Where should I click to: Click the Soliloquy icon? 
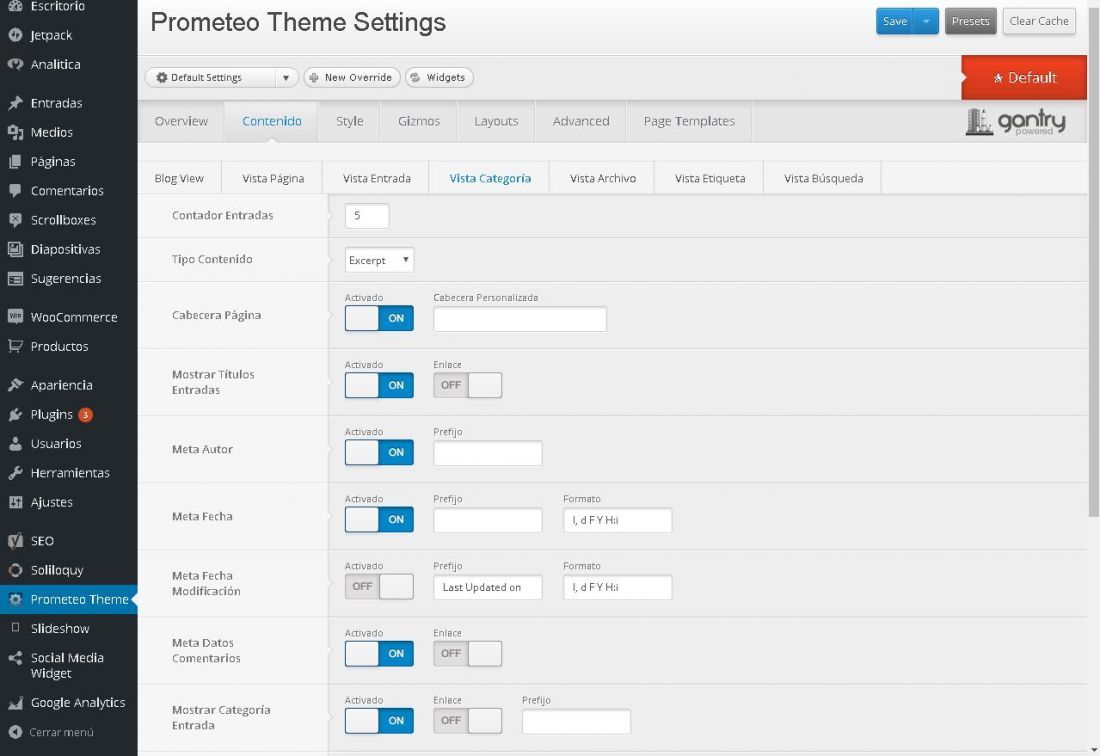pos(15,570)
